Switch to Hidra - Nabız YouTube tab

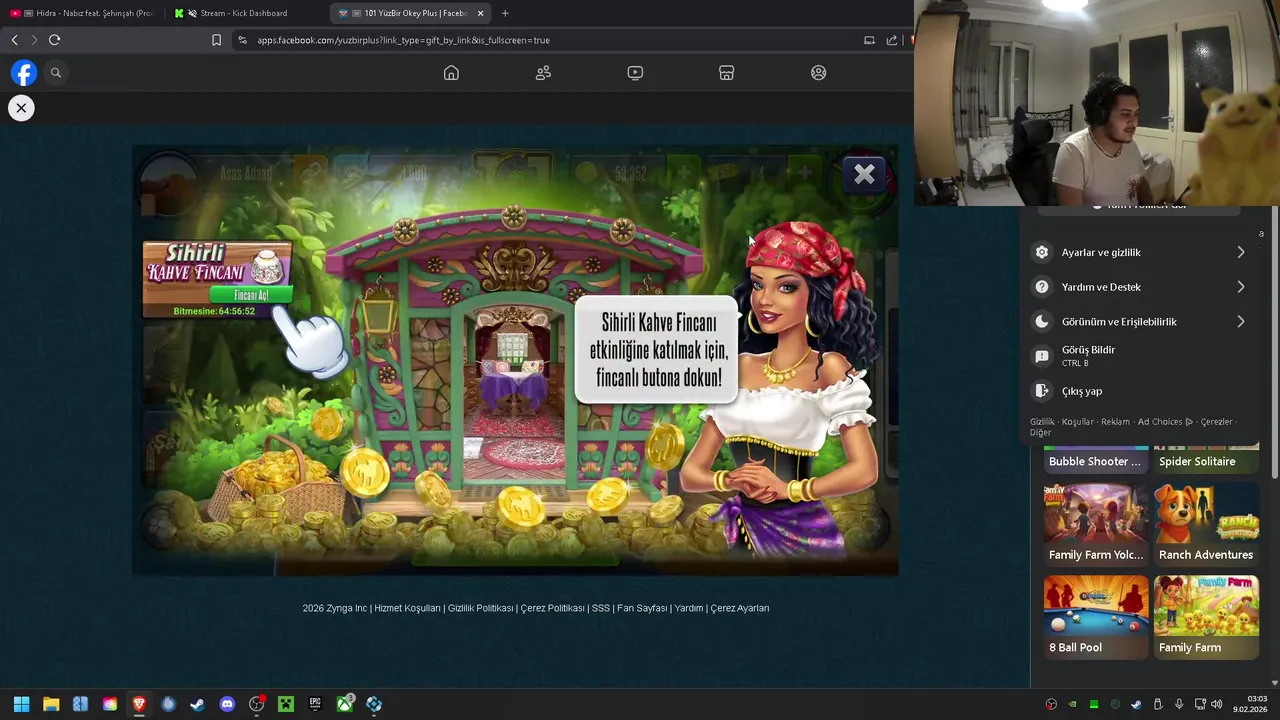pyautogui.click(x=82, y=13)
